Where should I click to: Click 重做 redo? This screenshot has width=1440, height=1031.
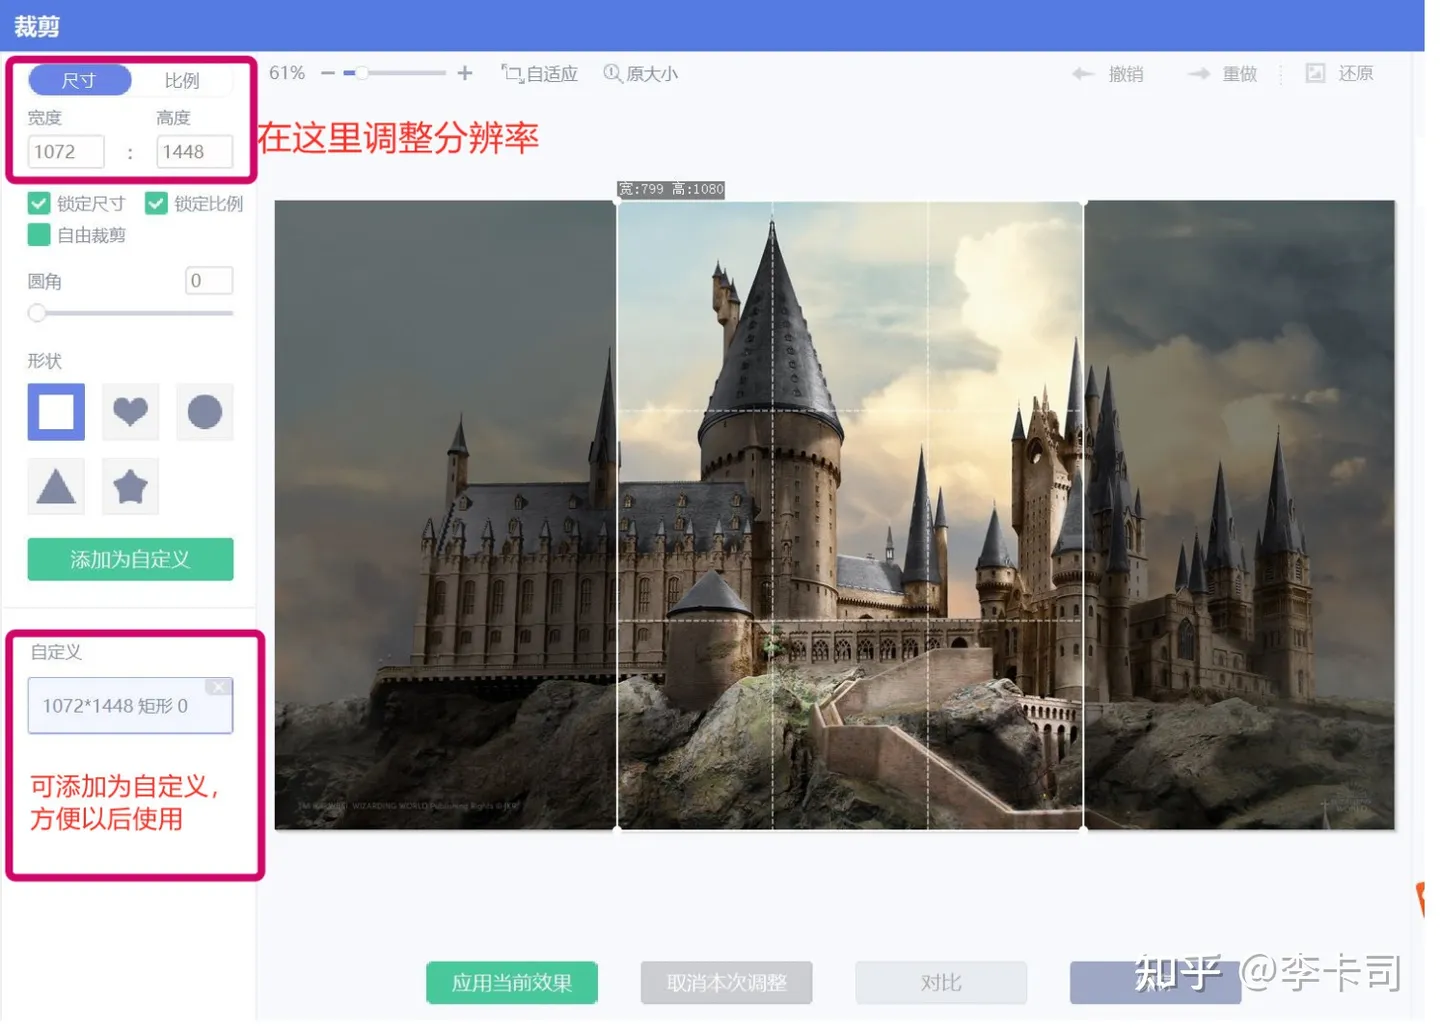(1222, 74)
